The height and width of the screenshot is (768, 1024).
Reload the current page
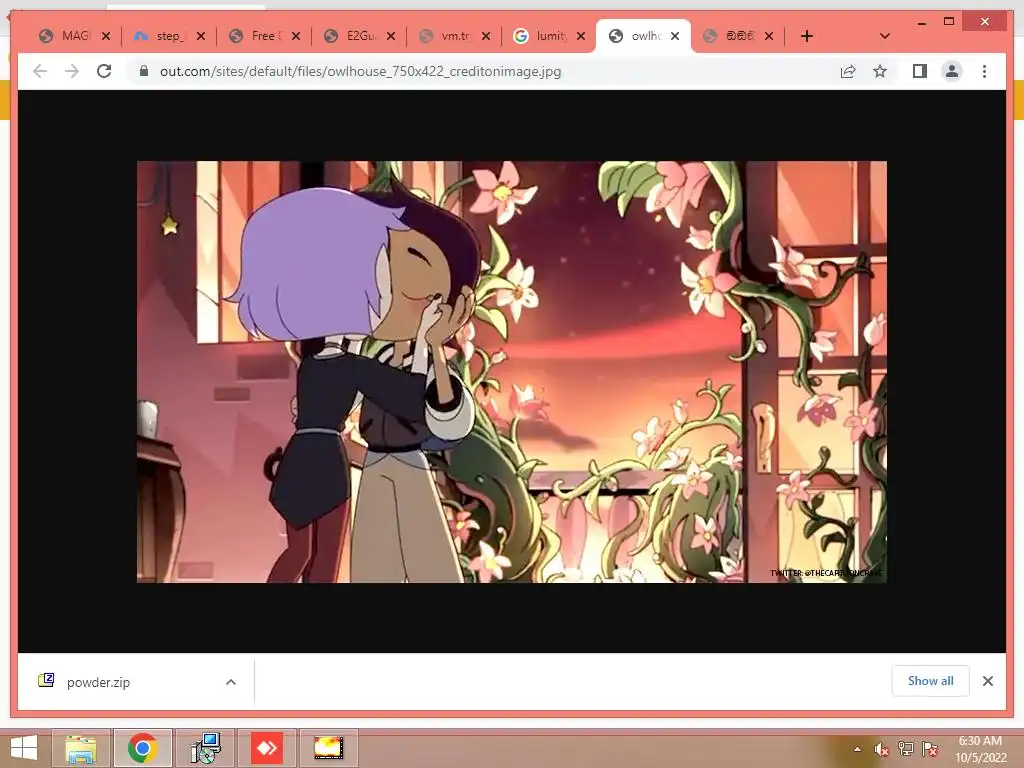pyautogui.click(x=104, y=71)
